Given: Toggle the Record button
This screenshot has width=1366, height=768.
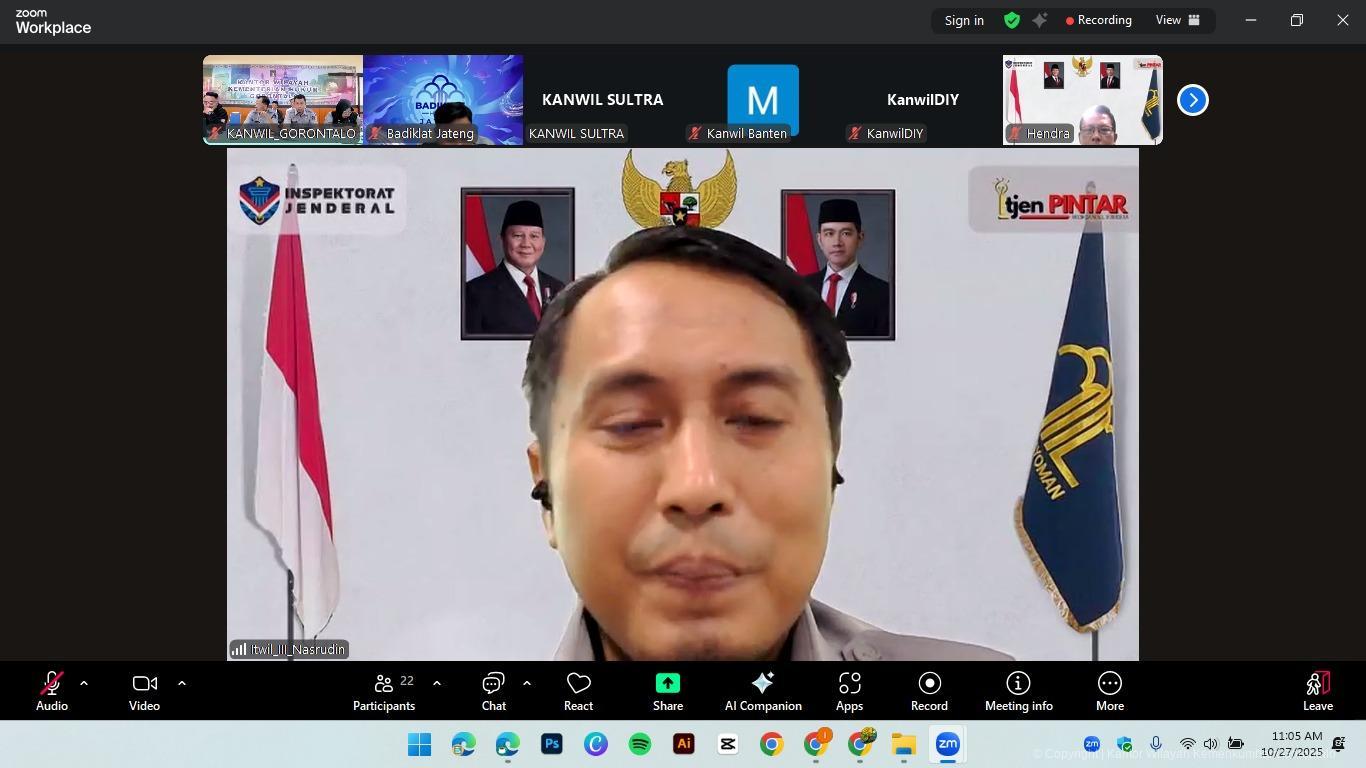Looking at the screenshot, I should 929,691.
